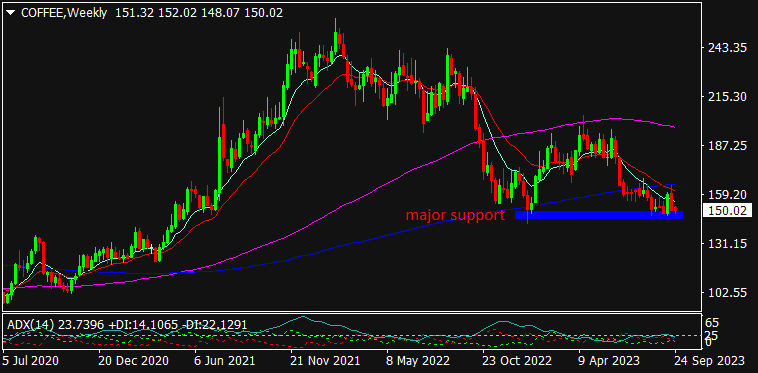The height and width of the screenshot is (373, 758).
Task: Click the 21 Nov 2021 date label
Action: point(324,361)
